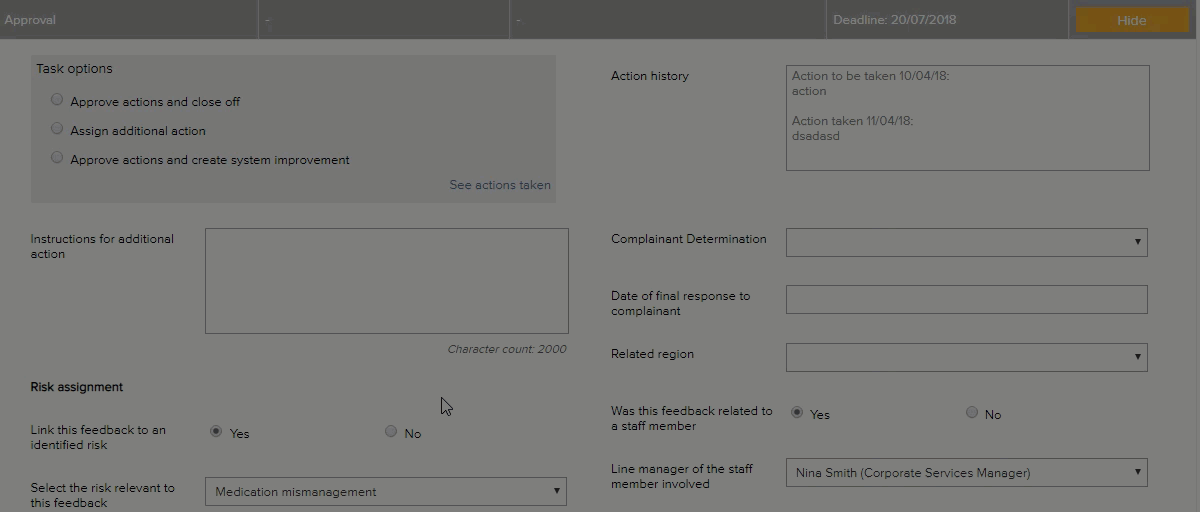The image size is (1200, 512).
Task: Select No for link feedback to identified risk
Action: 391,432
